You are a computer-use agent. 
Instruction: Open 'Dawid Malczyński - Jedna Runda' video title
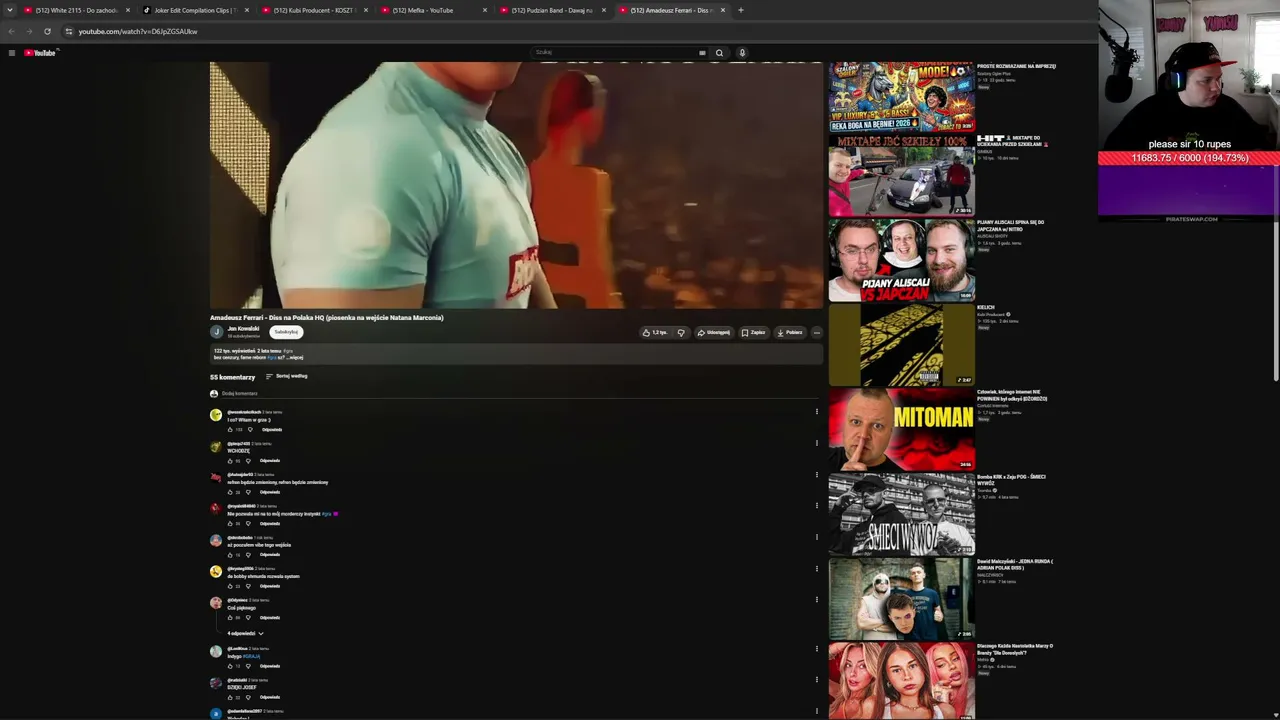coord(1014,565)
